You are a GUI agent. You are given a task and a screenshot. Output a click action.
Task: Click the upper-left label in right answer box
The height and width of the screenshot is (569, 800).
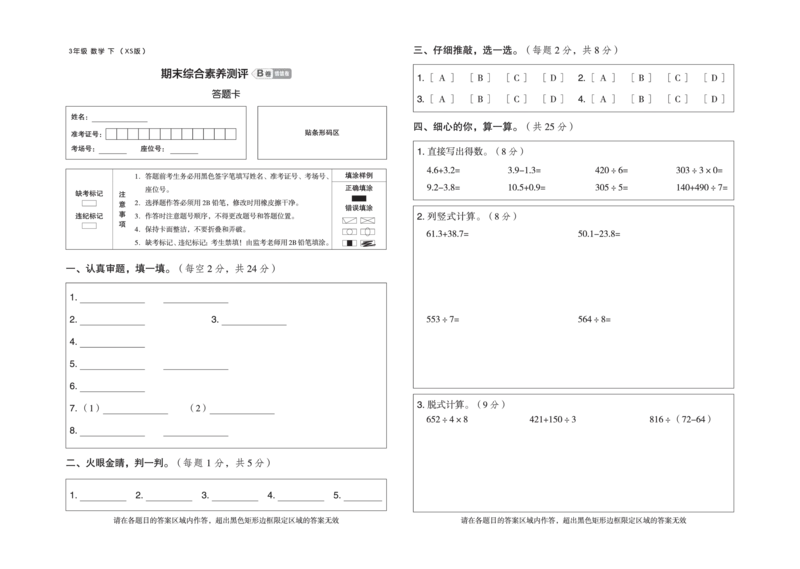click(x=445, y=233)
